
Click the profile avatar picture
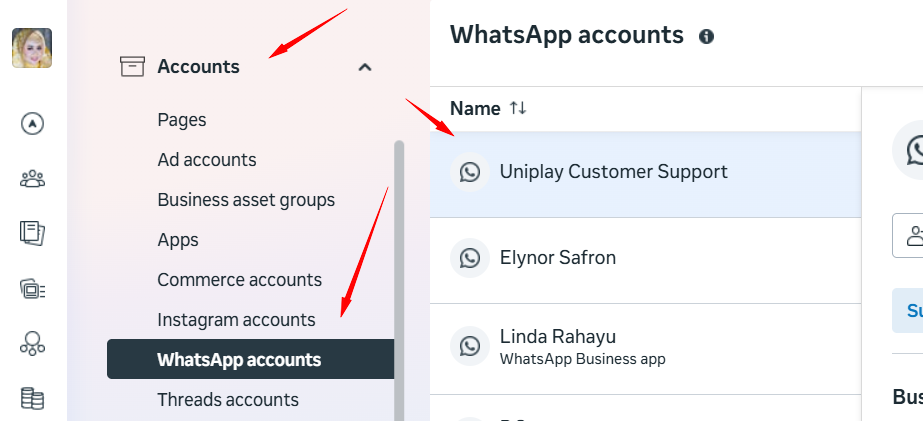pyautogui.click(x=32, y=48)
